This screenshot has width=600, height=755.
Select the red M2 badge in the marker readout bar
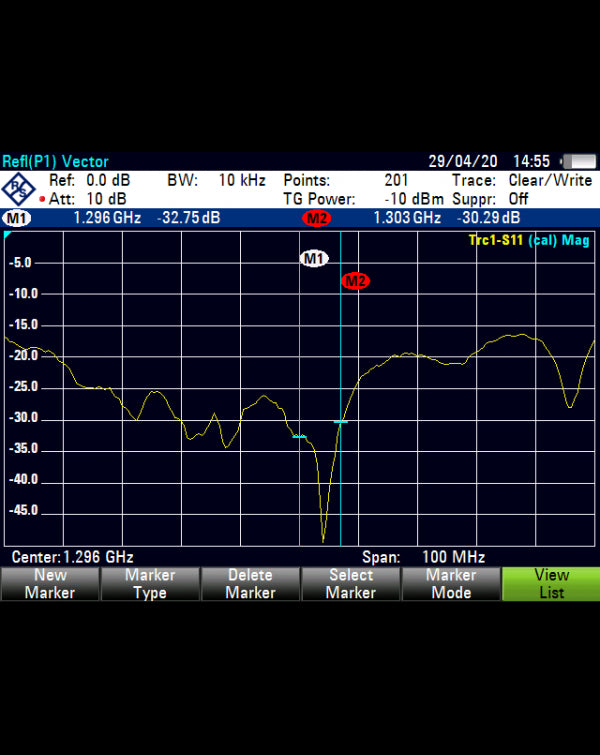(x=316, y=218)
